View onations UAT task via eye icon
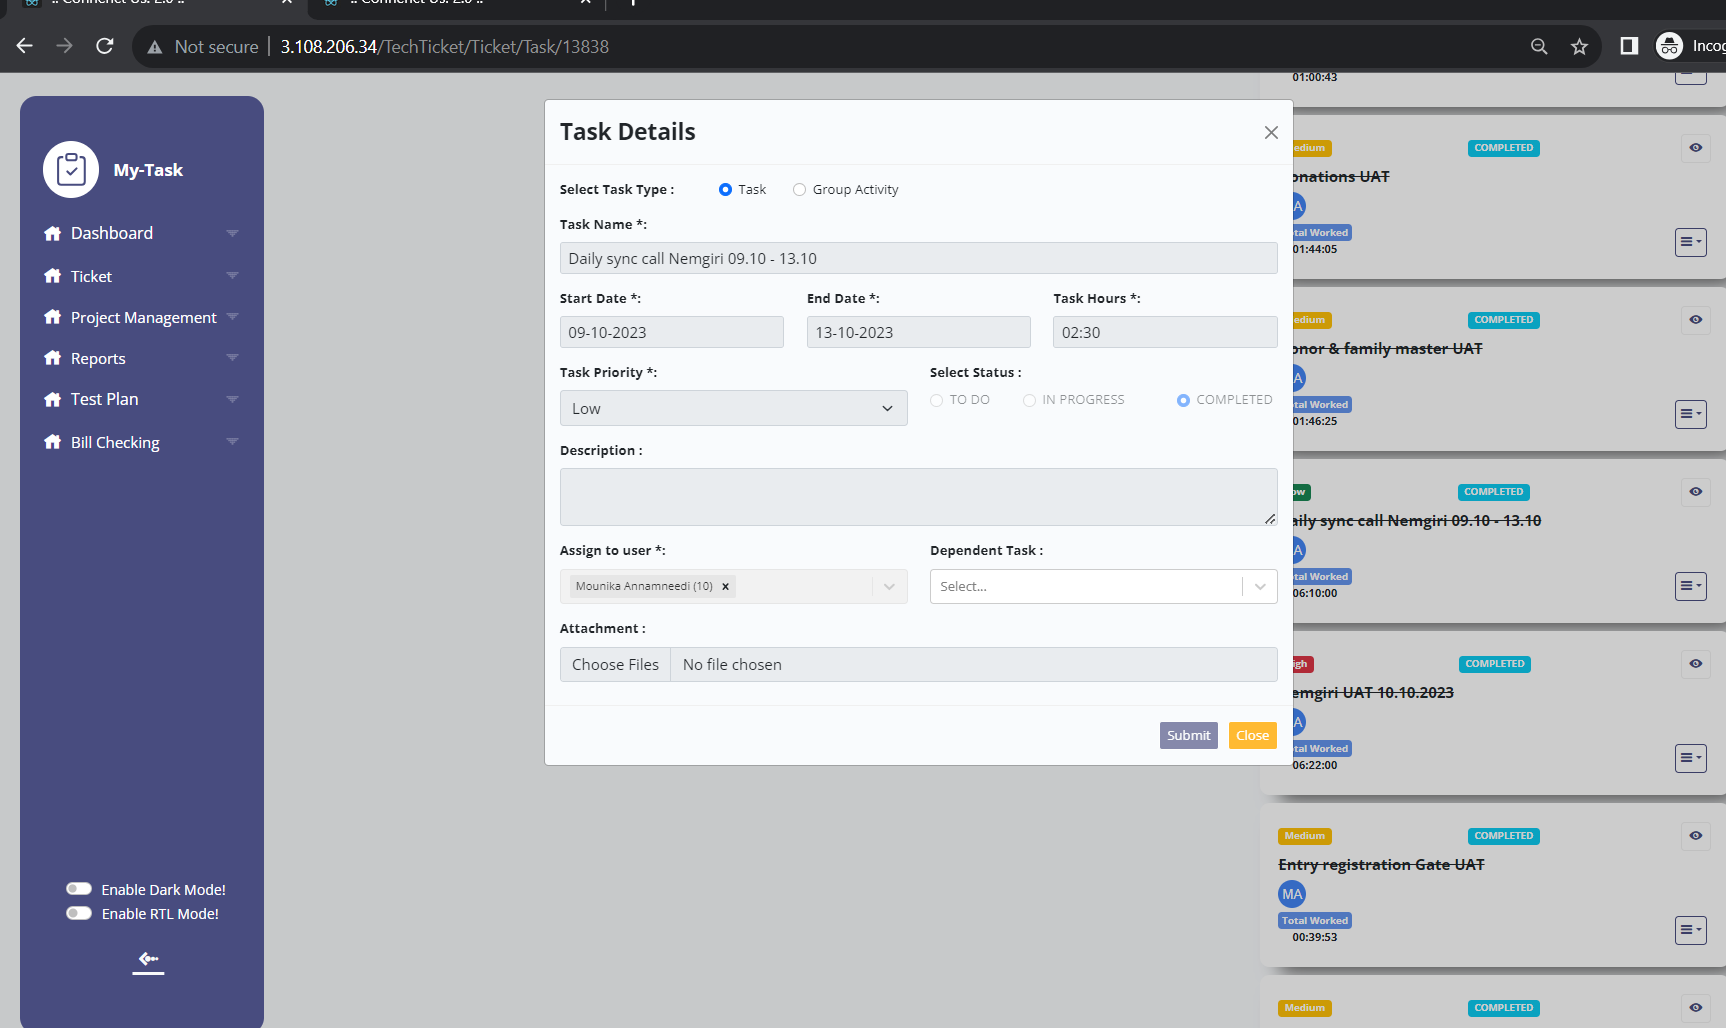 click(1696, 148)
